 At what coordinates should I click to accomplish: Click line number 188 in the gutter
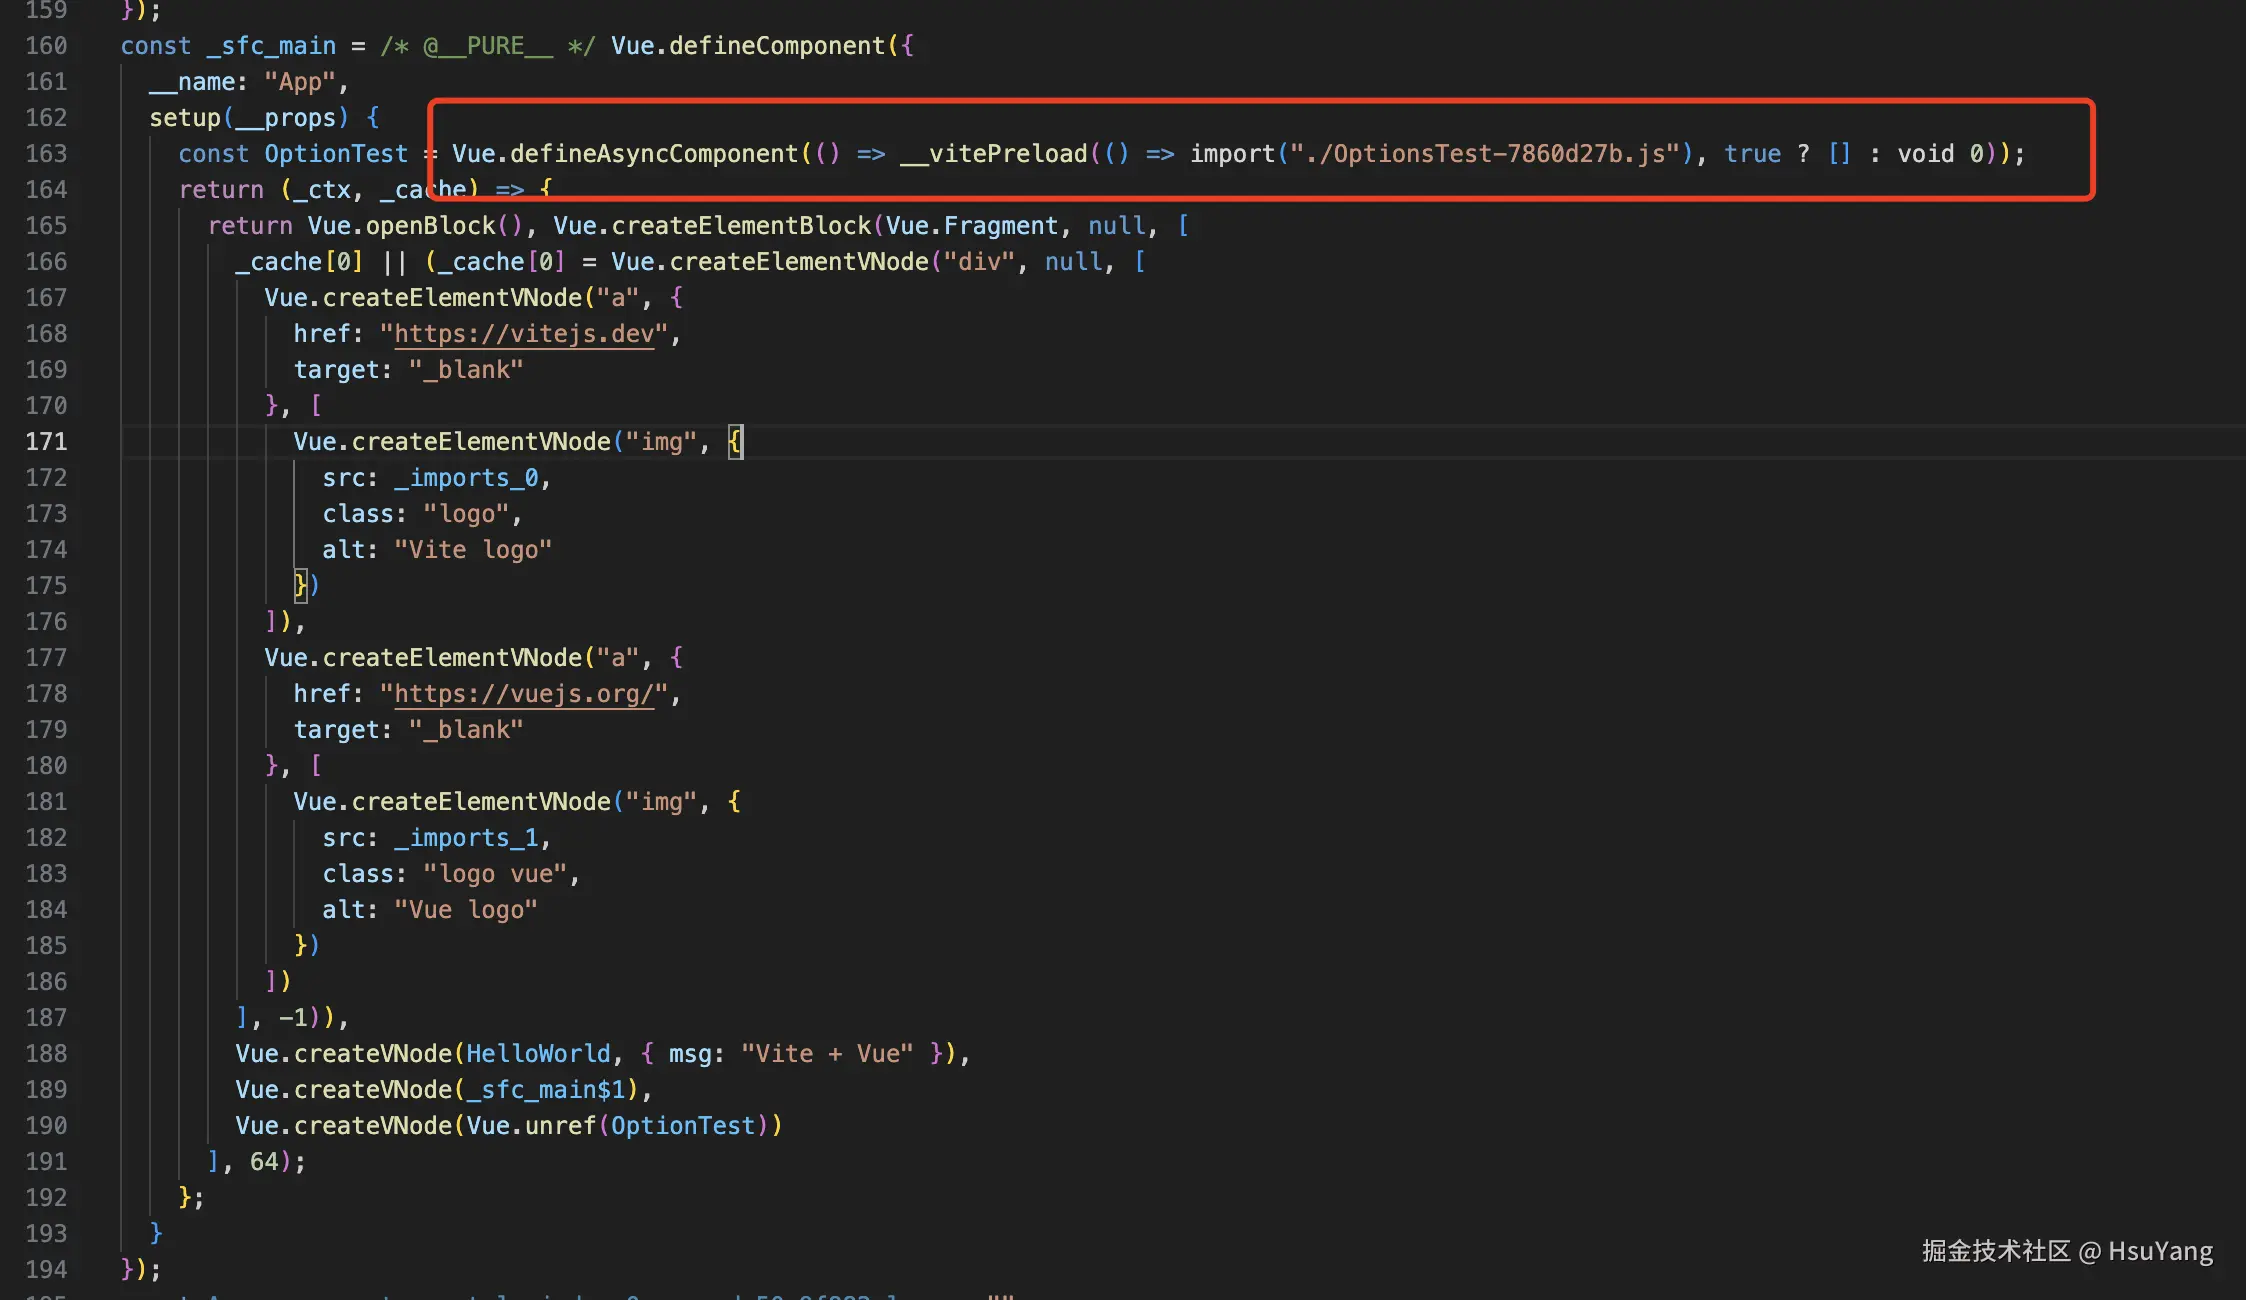pos(46,1054)
